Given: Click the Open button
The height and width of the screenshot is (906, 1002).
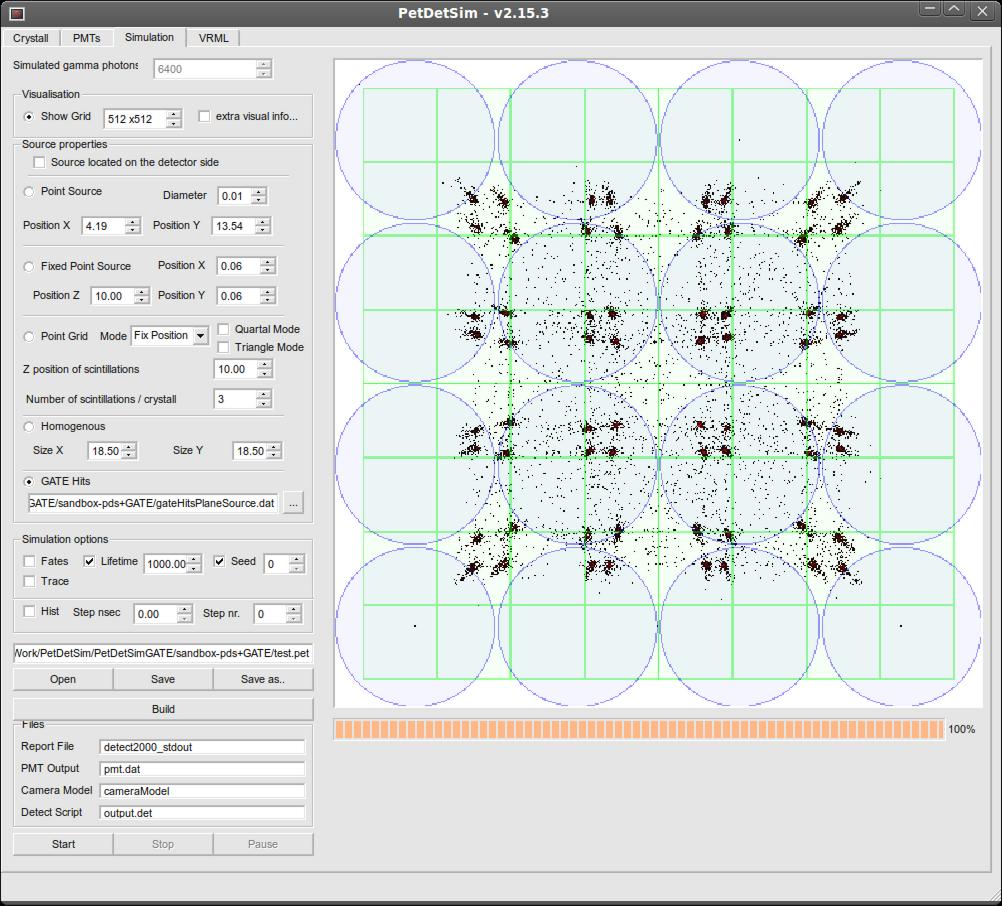Looking at the screenshot, I should 63,679.
